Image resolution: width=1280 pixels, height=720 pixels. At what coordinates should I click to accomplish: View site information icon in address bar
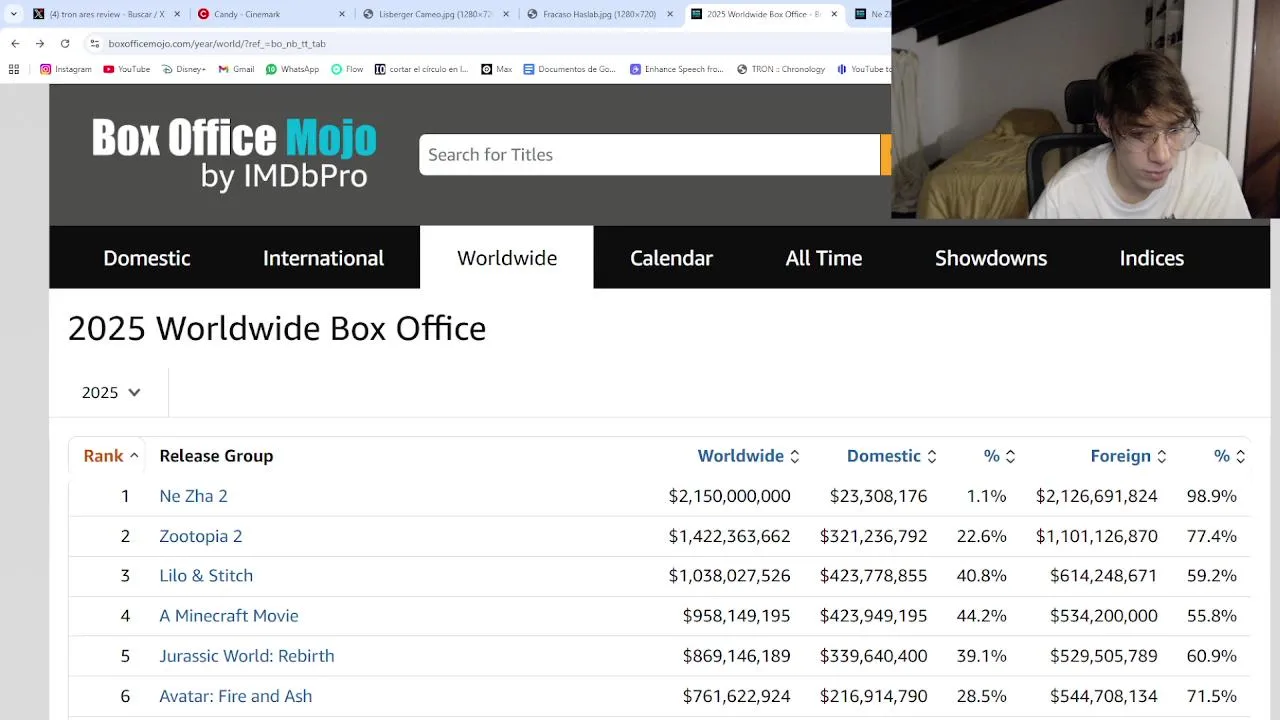95,43
